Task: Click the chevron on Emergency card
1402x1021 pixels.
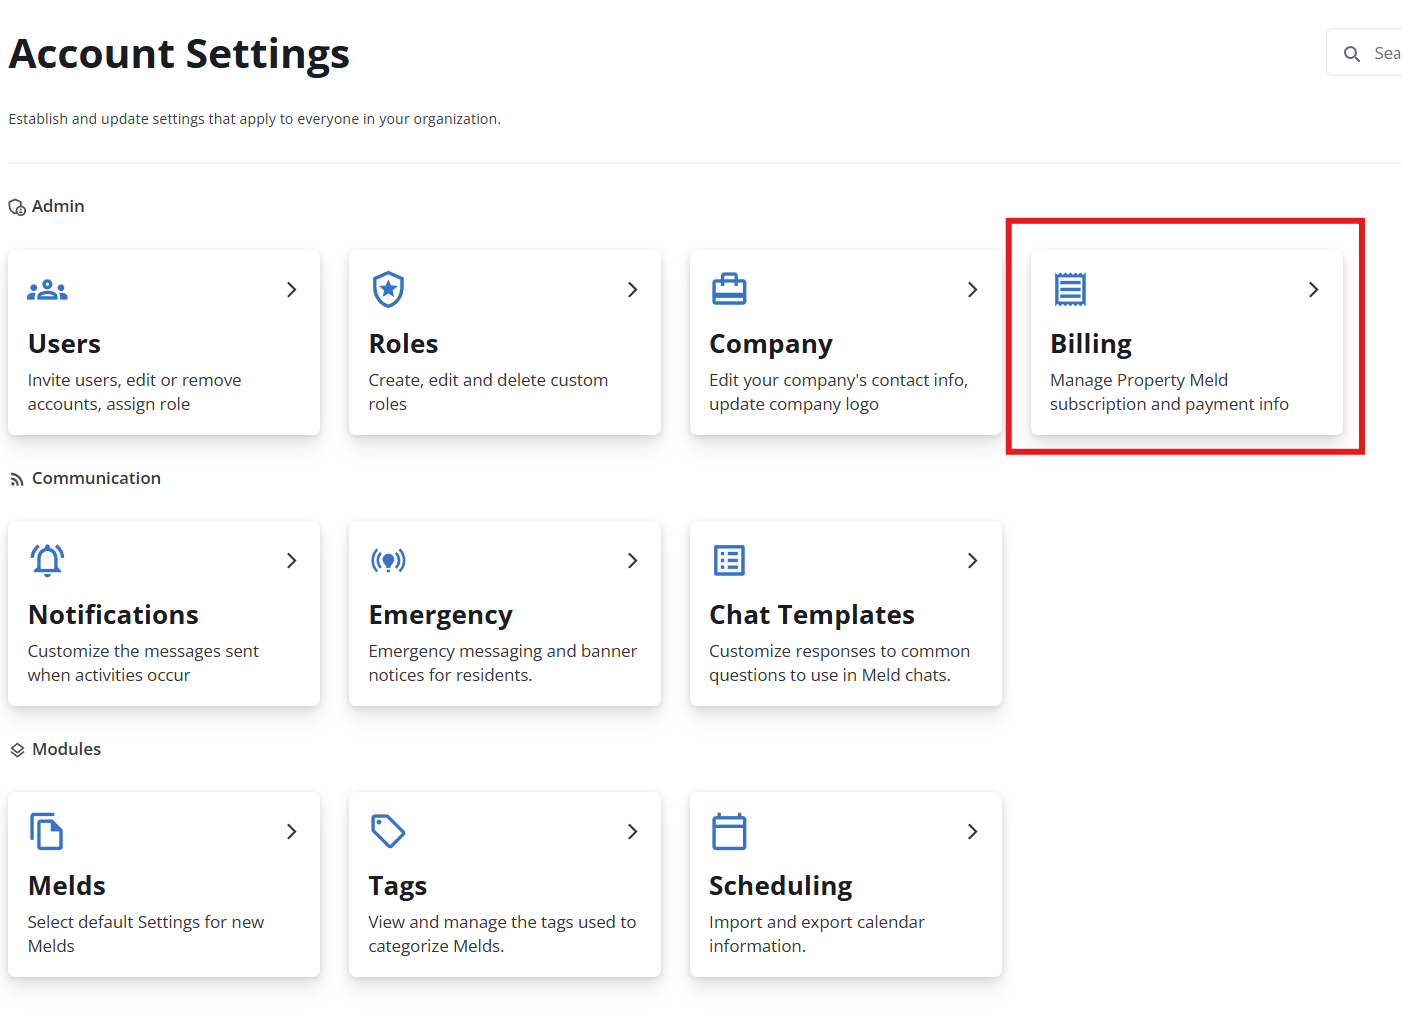Action: 632,561
